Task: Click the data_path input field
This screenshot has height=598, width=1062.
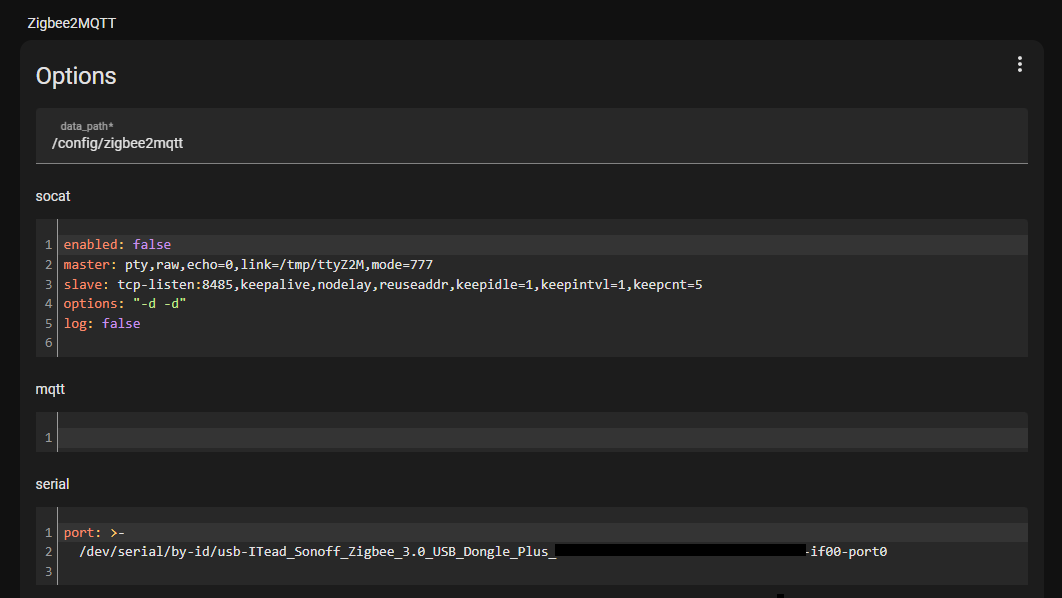Action: point(530,143)
